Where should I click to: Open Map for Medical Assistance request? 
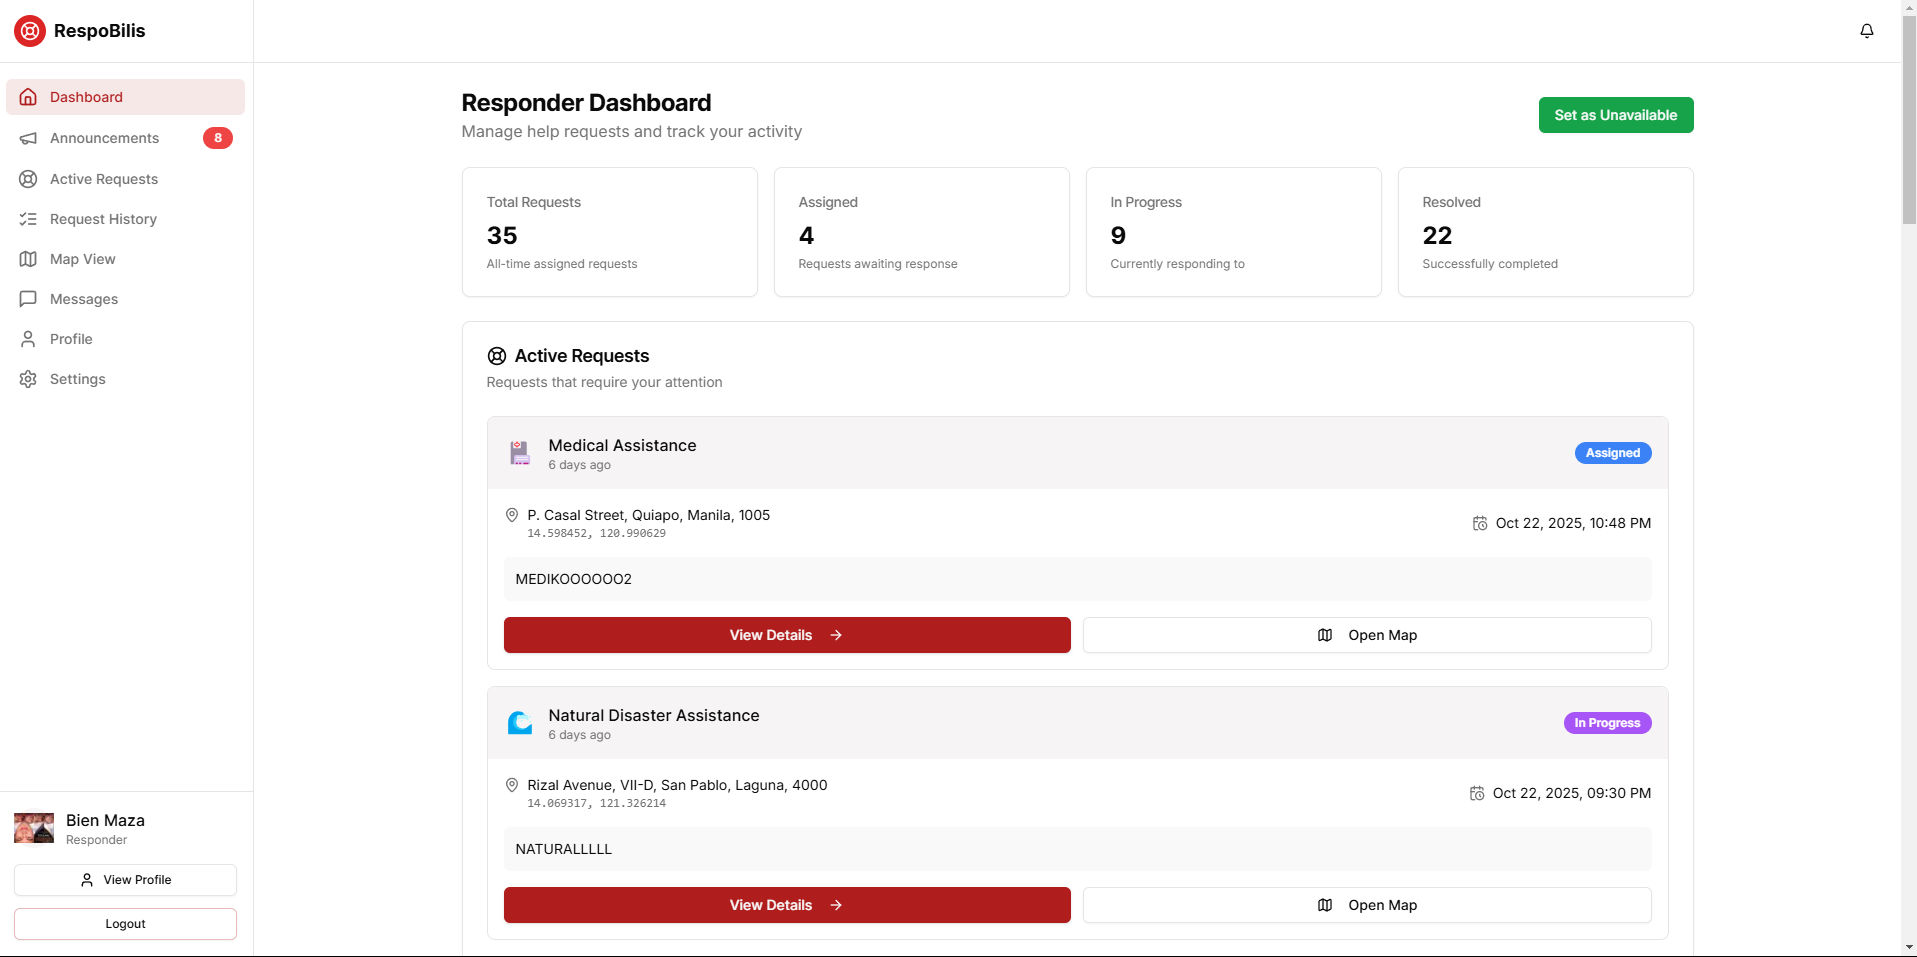coord(1367,635)
